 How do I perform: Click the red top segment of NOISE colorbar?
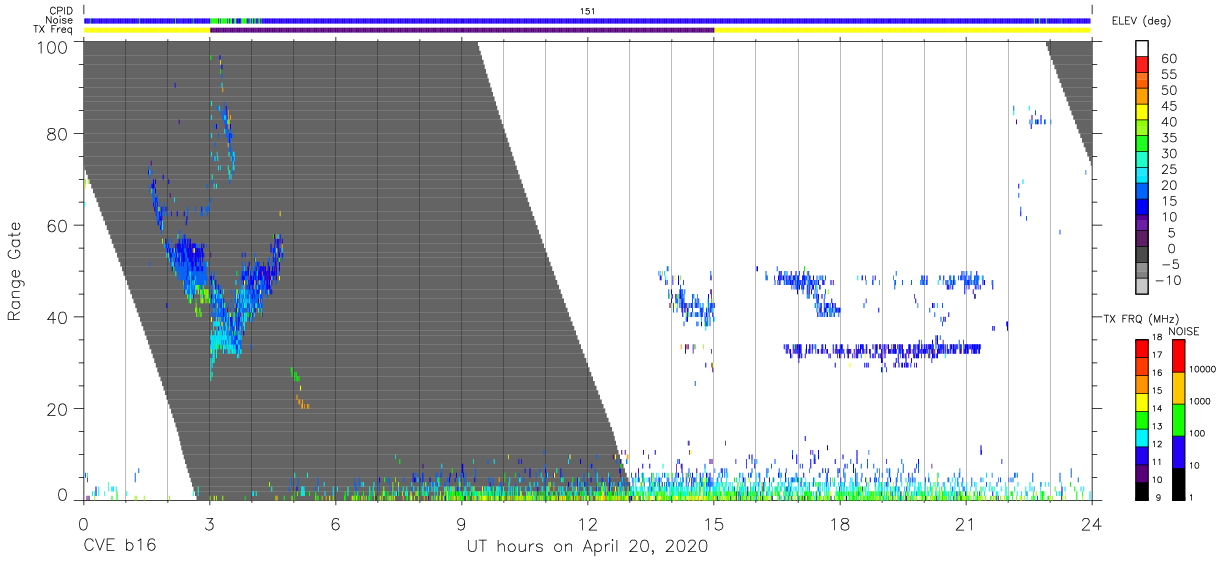[x=1178, y=356]
